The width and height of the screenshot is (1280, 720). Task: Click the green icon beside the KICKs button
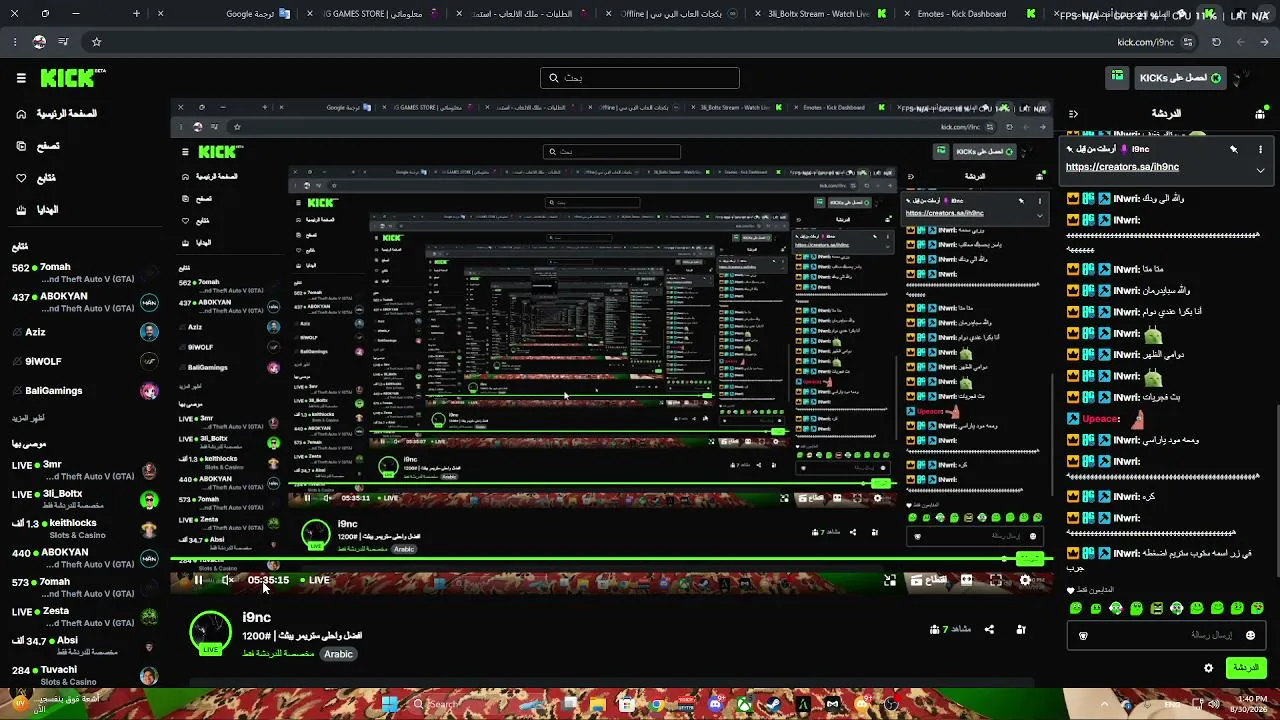1117,77
